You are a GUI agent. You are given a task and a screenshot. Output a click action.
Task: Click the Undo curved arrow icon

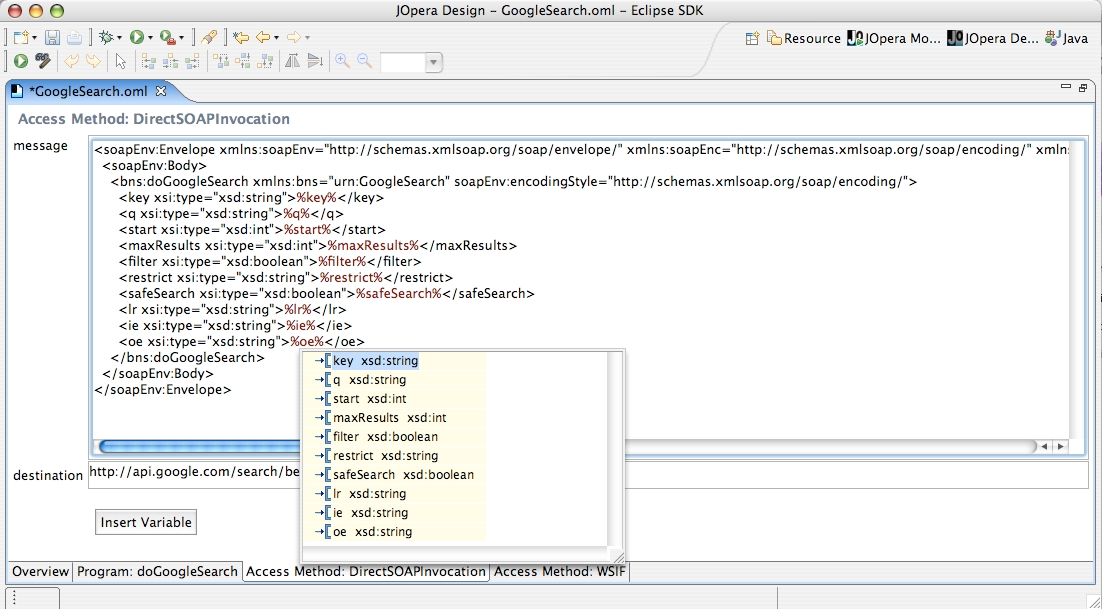pyautogui.click(x=71, y=62)
